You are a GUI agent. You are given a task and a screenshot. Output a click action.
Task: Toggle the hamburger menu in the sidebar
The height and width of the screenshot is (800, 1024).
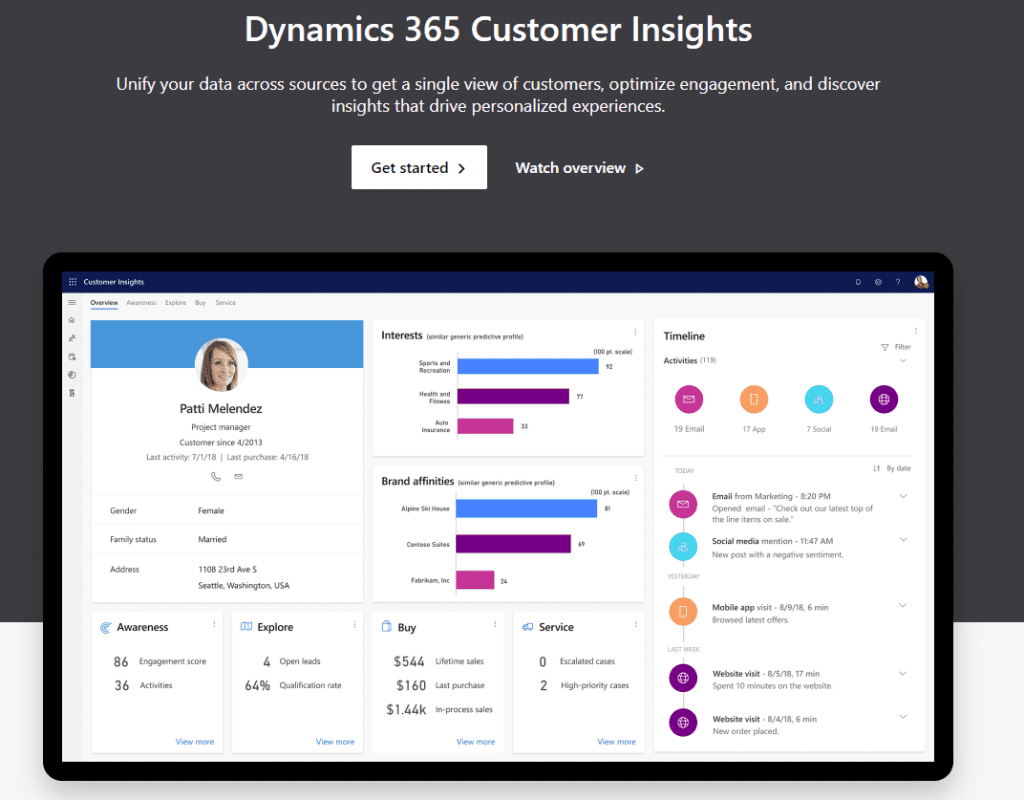[72, 302]
